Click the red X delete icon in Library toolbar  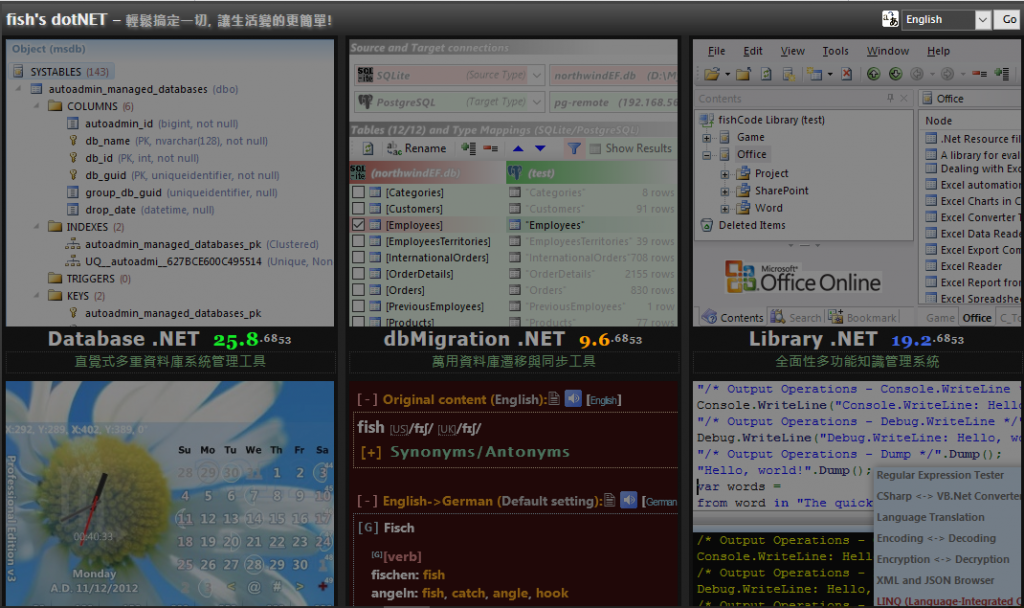(x=846, y=74)
